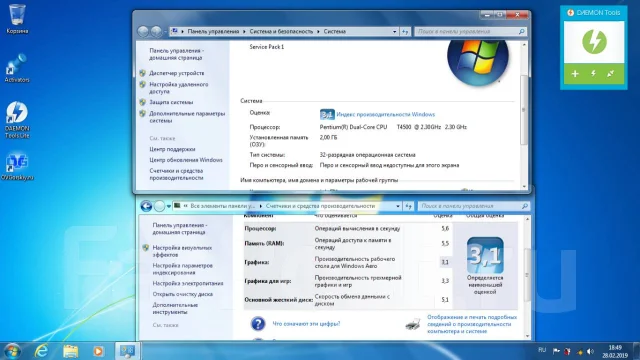The width and height of the screenshot is (640, 360).
Task: Refresh the System window address bar
Action: (x=405, y=31)
